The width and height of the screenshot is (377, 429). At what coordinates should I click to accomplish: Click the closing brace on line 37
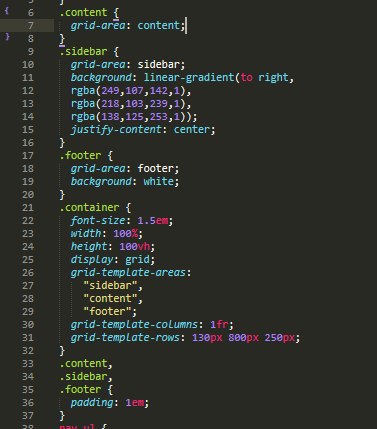point(62,416)
